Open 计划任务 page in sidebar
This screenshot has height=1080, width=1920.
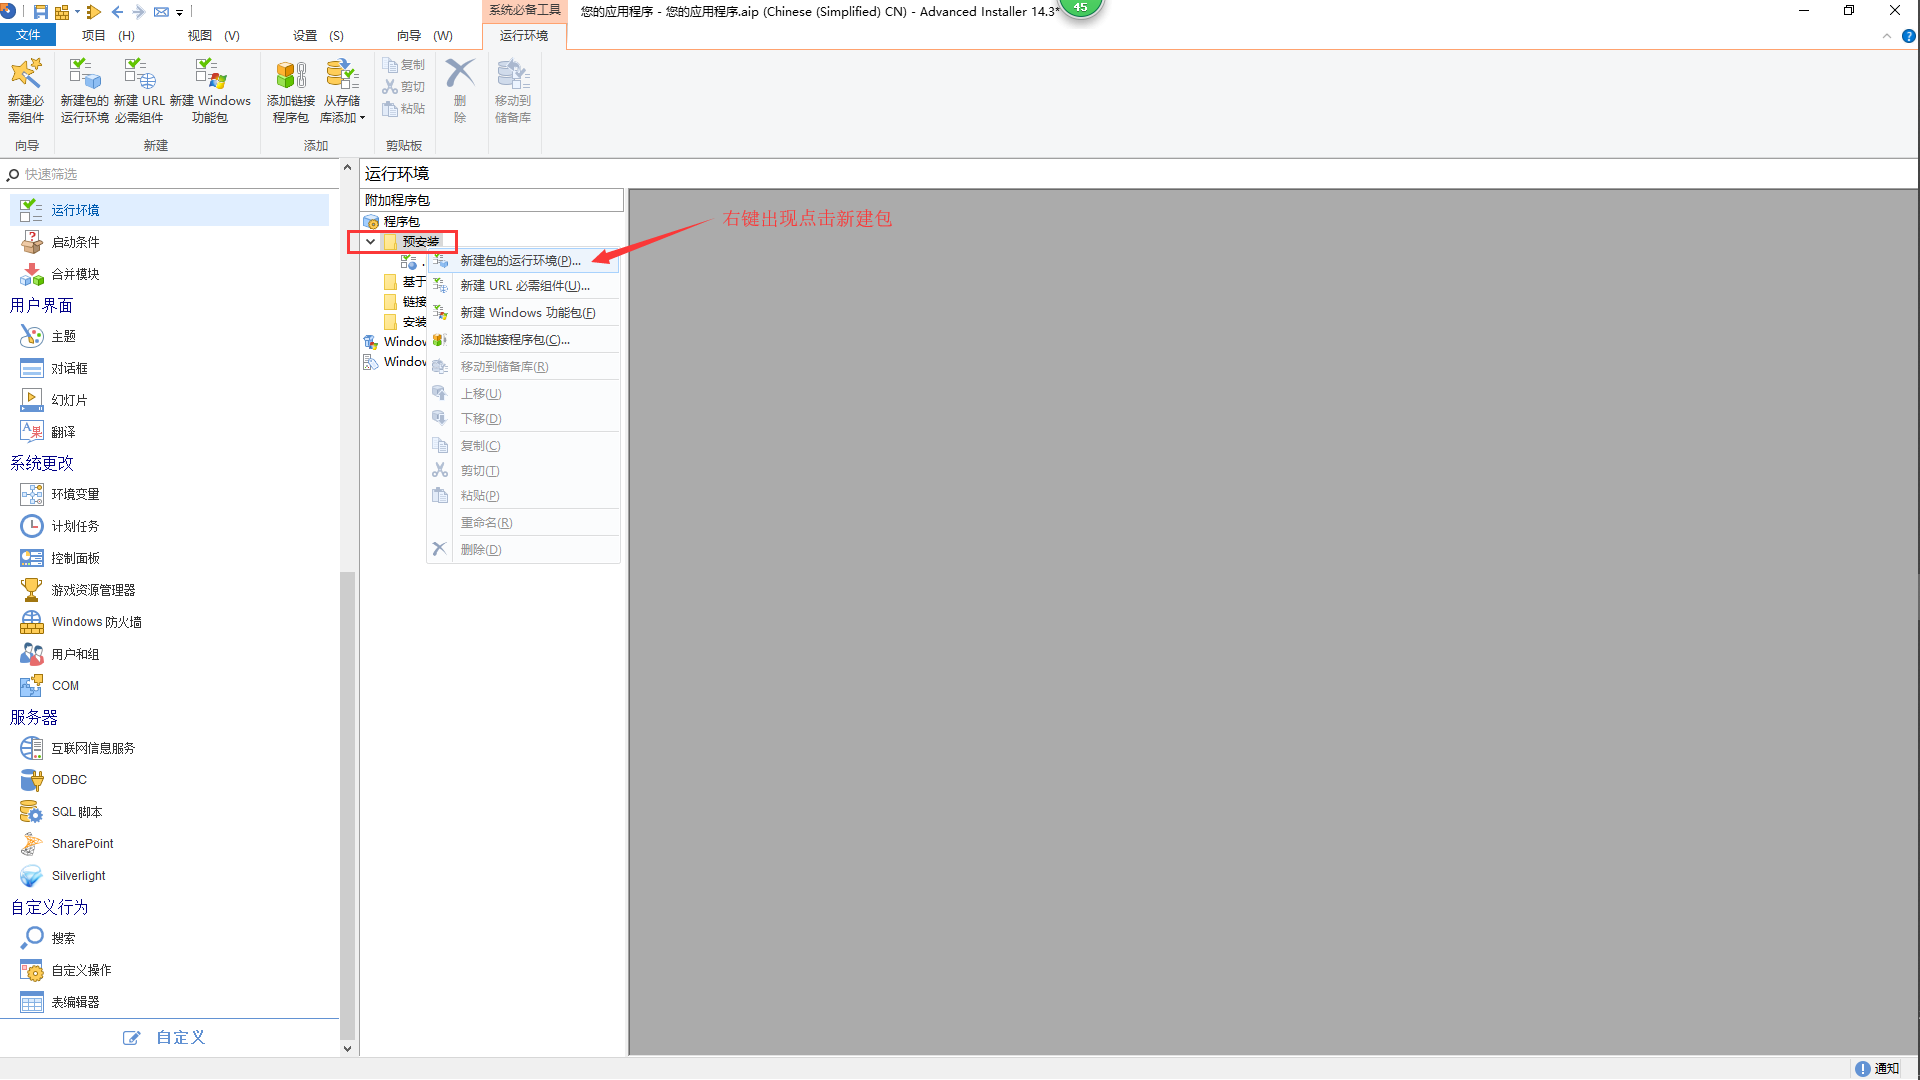(75, 526)
